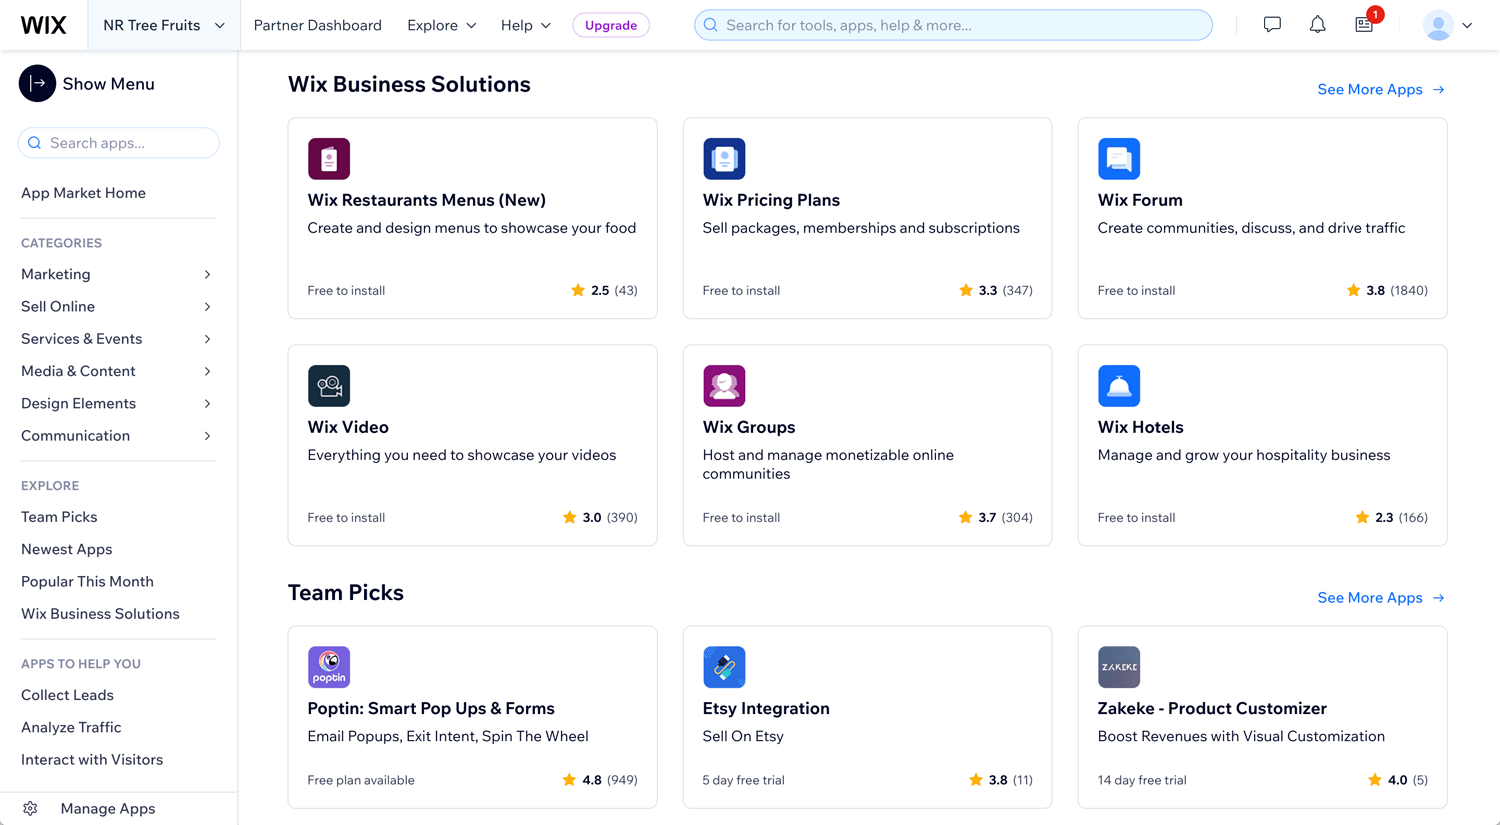Open Wix Restaurants Menus (New) title
Screen dimensions: 1500x825
[427, 200]
